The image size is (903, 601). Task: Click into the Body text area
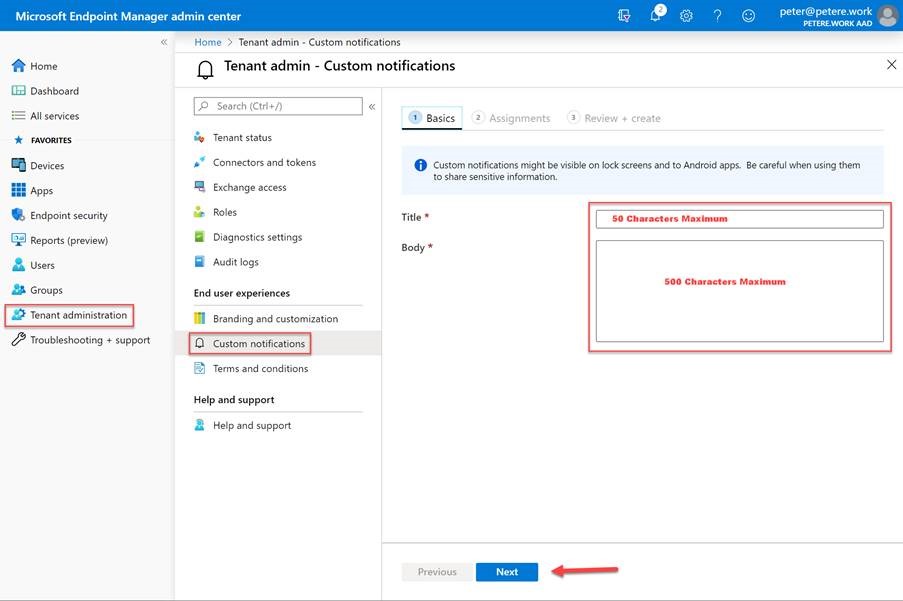[739, 291]
